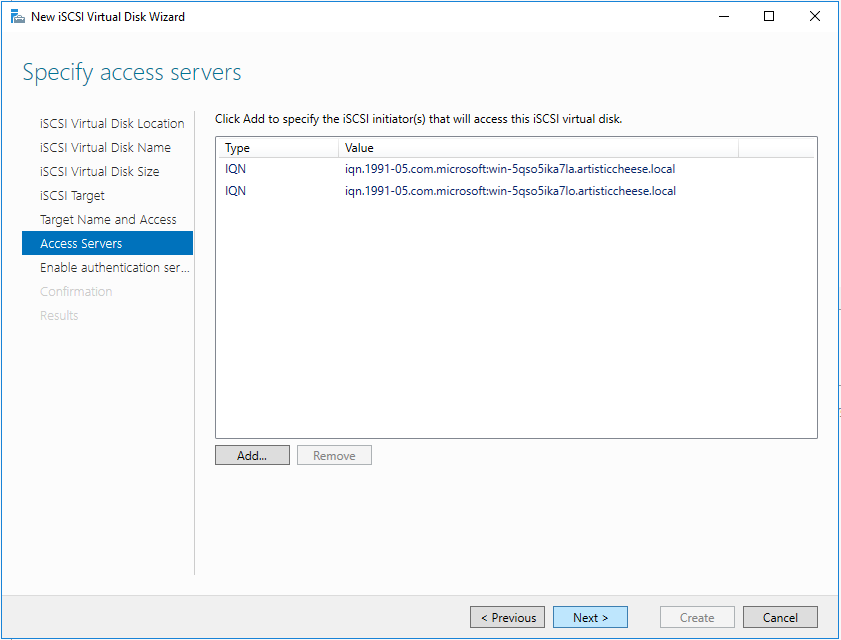
Task: Select the iSCSI Target step
Action: coord(72,196)
